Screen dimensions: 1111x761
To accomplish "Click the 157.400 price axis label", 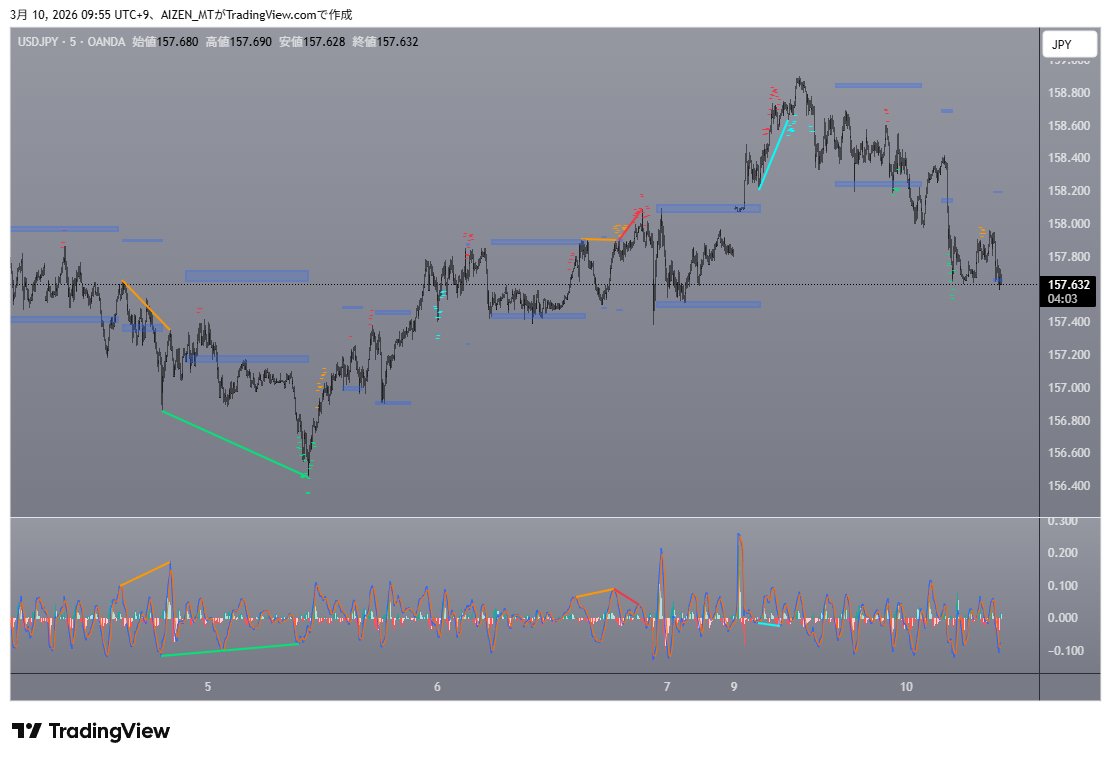I will click(x=1068, y=322).
